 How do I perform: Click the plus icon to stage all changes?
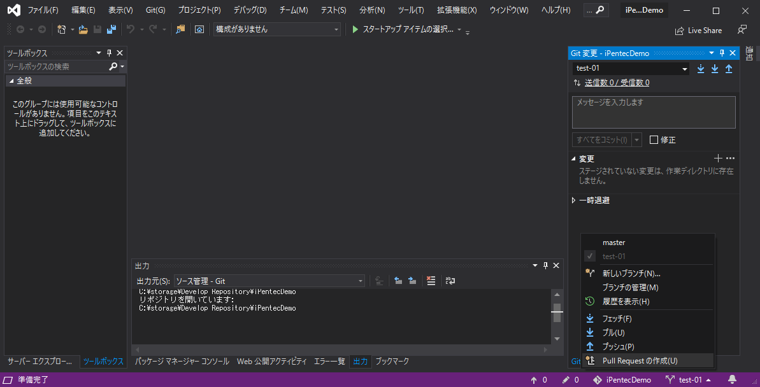click(718, 158)
